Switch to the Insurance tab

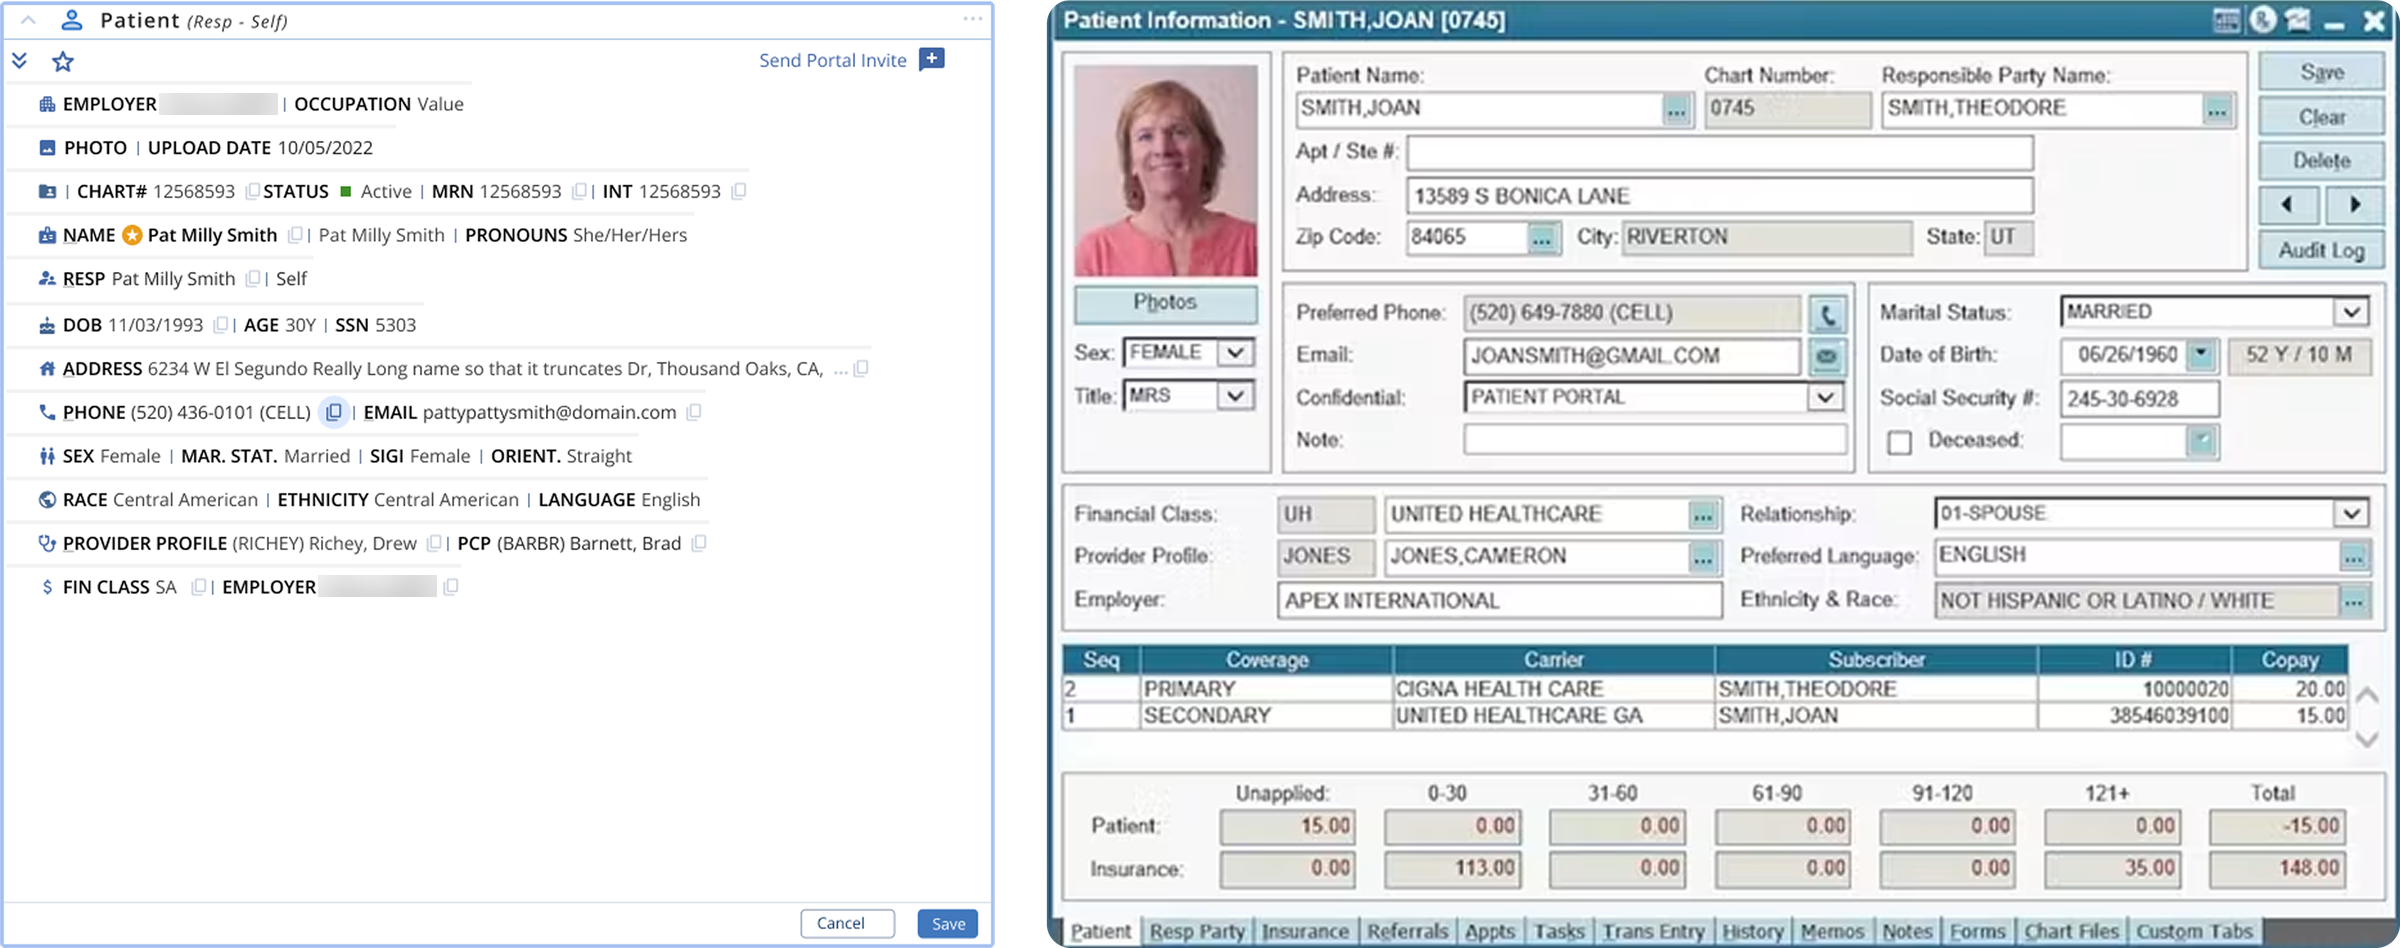tap(1304, 931)
